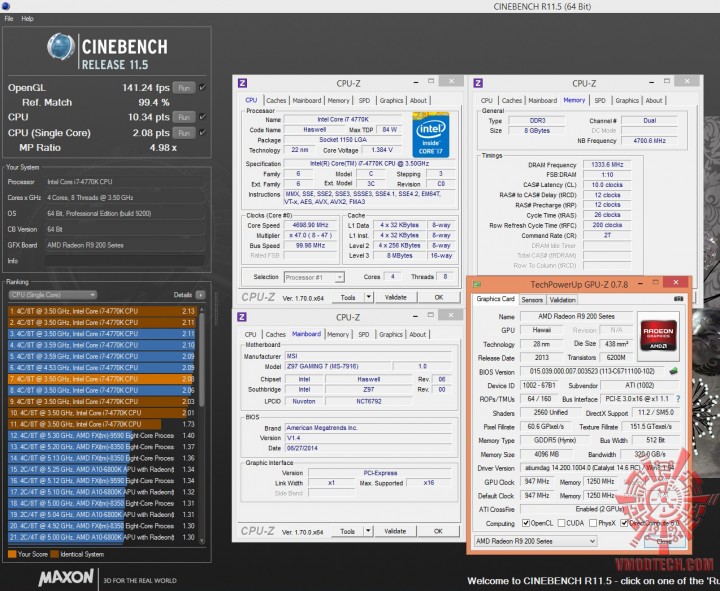Viewport: 720px width, 591px height.
Task: Click the Info input field in Your System
Action: [x=125, y=261]
